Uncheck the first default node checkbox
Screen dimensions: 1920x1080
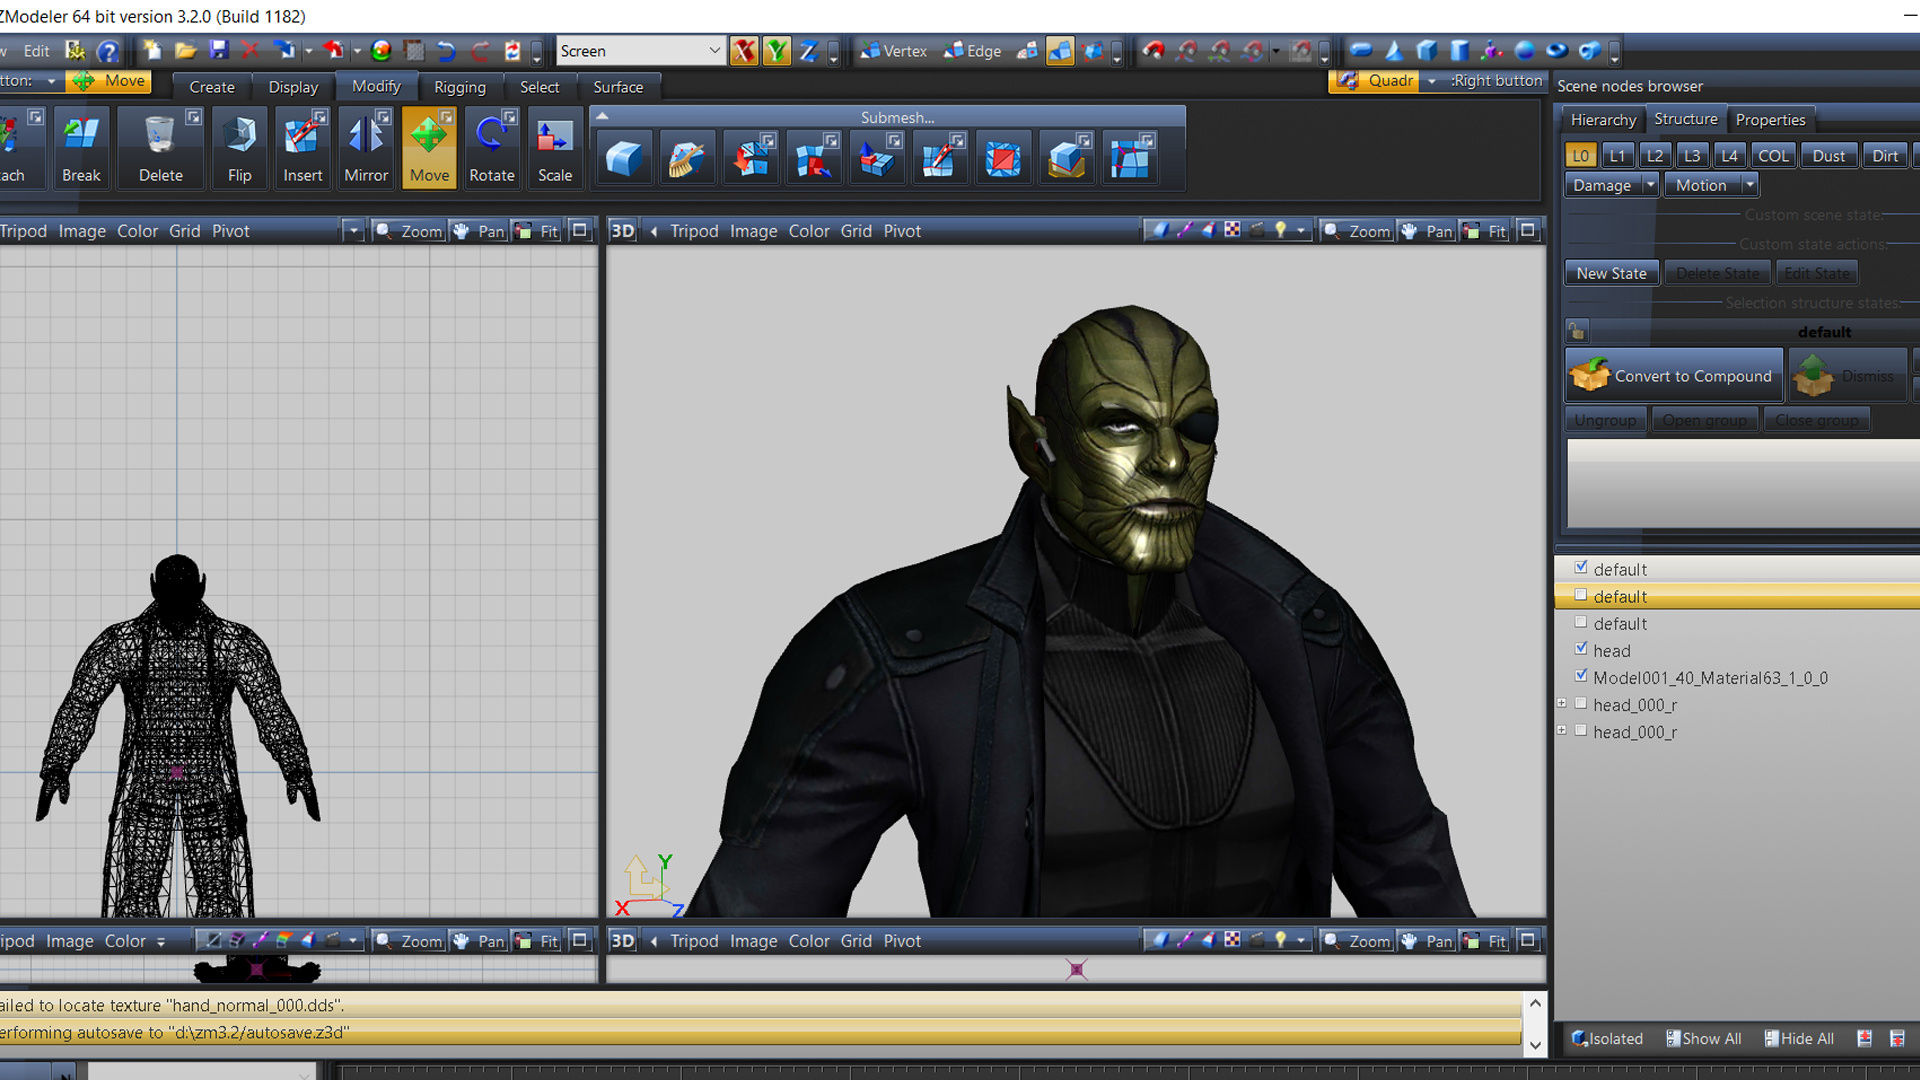(1581, 567)
